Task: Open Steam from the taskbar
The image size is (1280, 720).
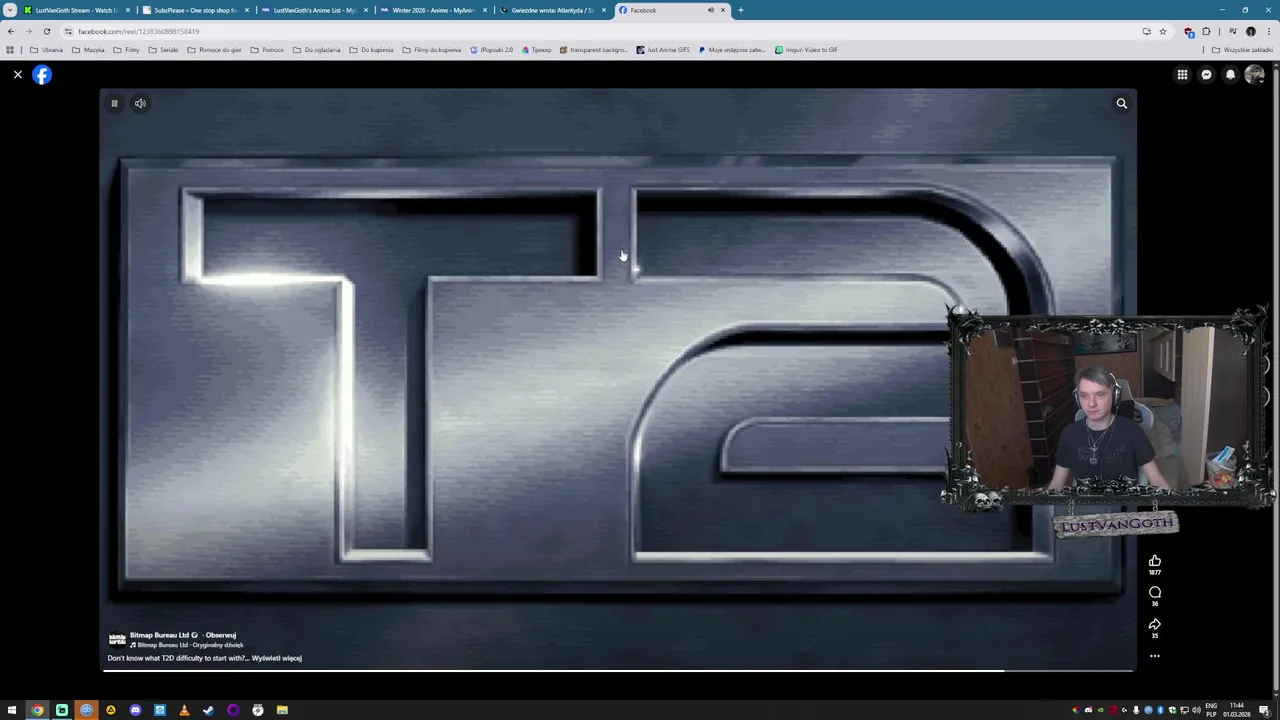Action: click(208, 710)
